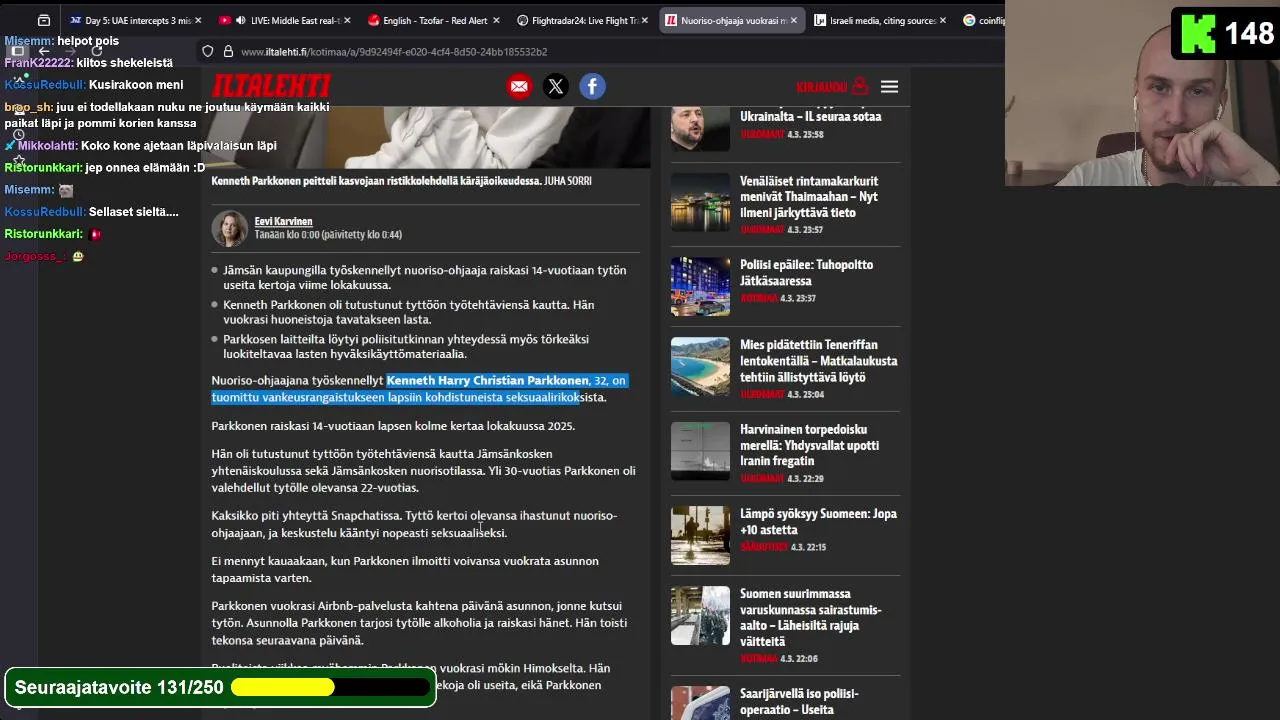The width and height of the screenshot is (1280, 720).
Task: Click the garrison illness article thumbnail
Action: tap(700, 615)
